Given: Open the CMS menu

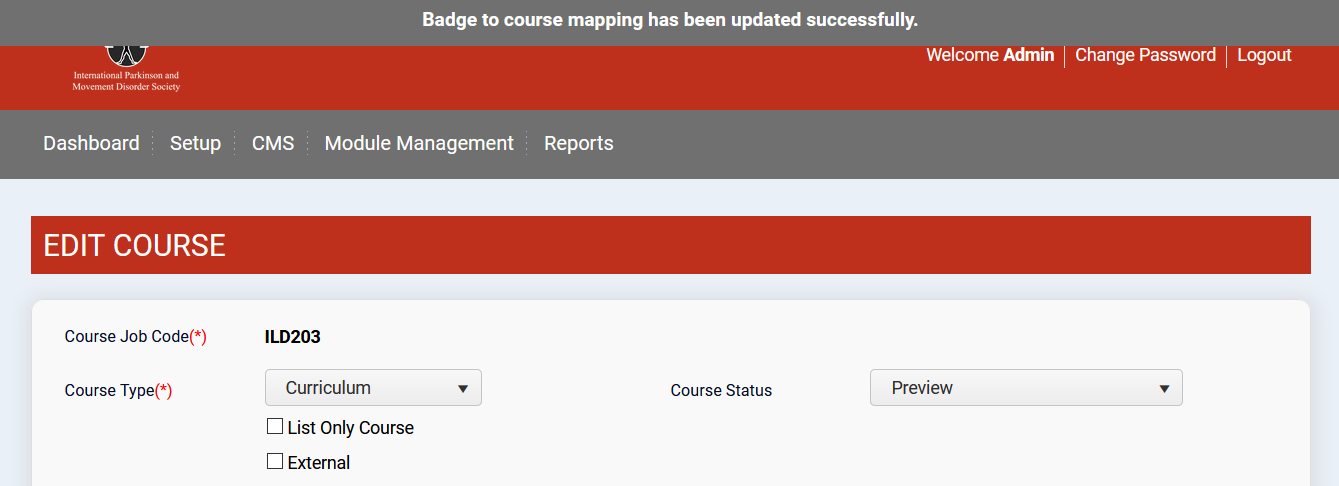Looking at the screenshot, I should pyautogui.click(x=273, y=143).
